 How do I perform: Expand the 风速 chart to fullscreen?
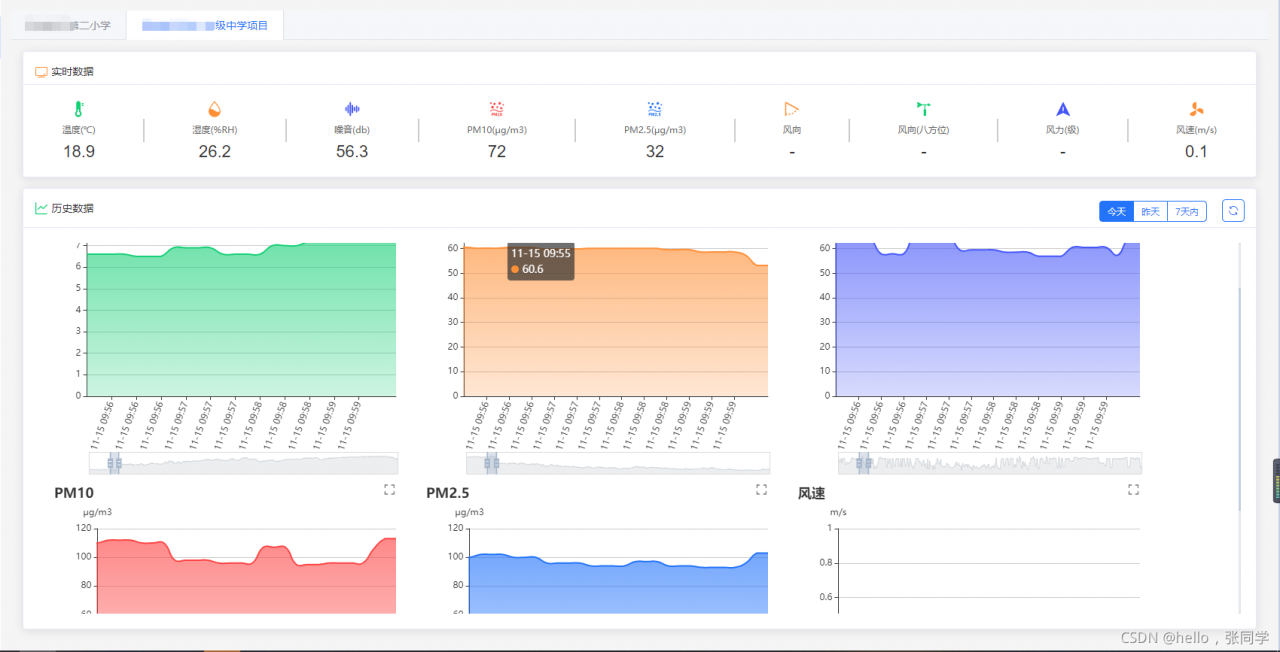coord(1133,490)
